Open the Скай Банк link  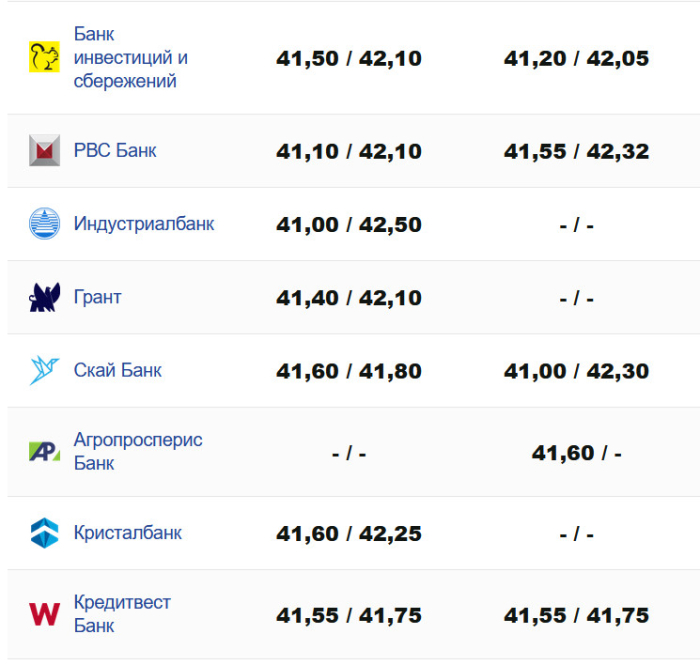(x=118, y=370)
